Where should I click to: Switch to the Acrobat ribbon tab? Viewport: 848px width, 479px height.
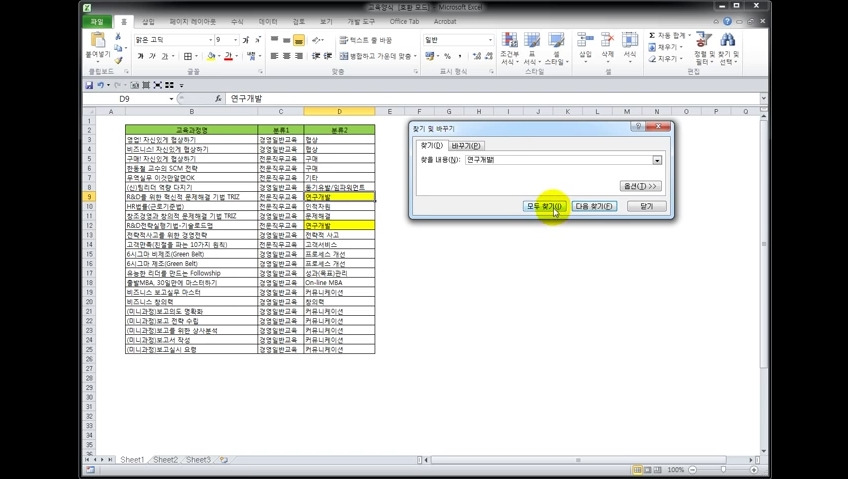445,22
